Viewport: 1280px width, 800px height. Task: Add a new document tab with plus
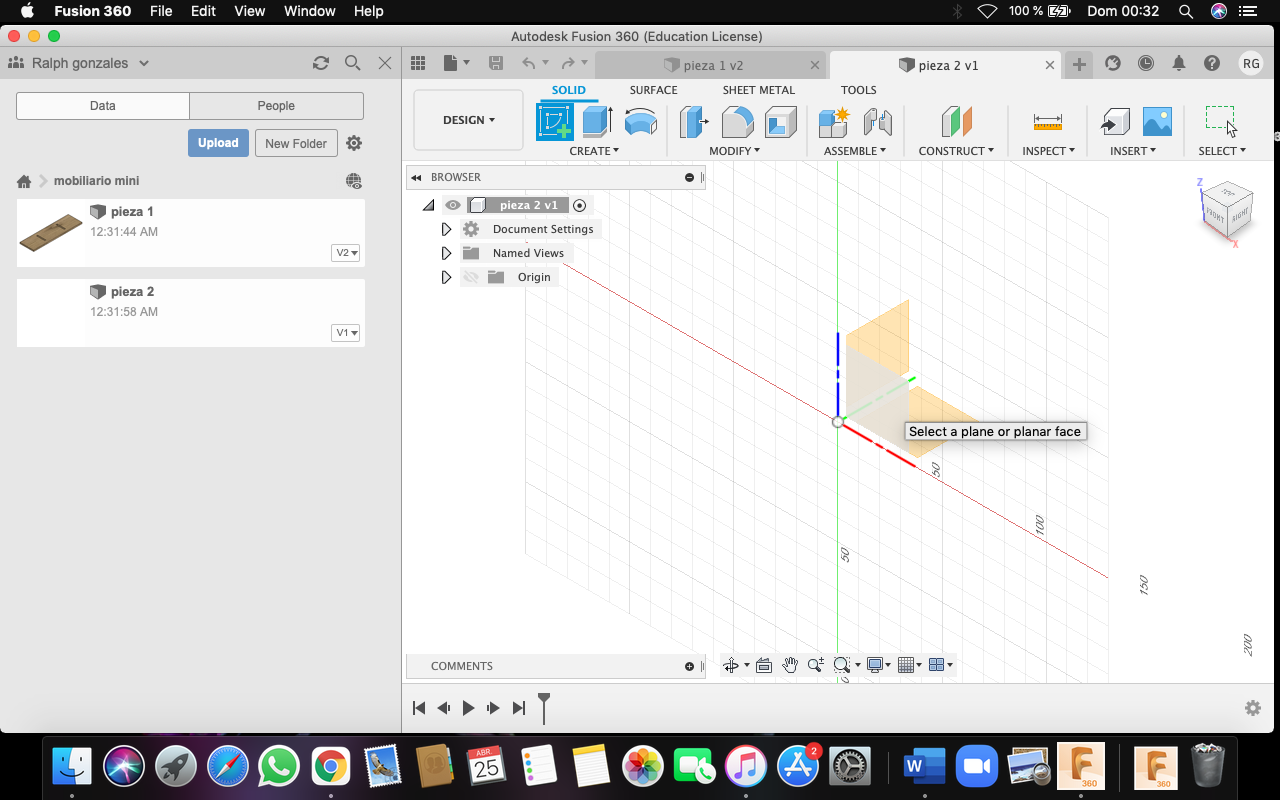1079,65
